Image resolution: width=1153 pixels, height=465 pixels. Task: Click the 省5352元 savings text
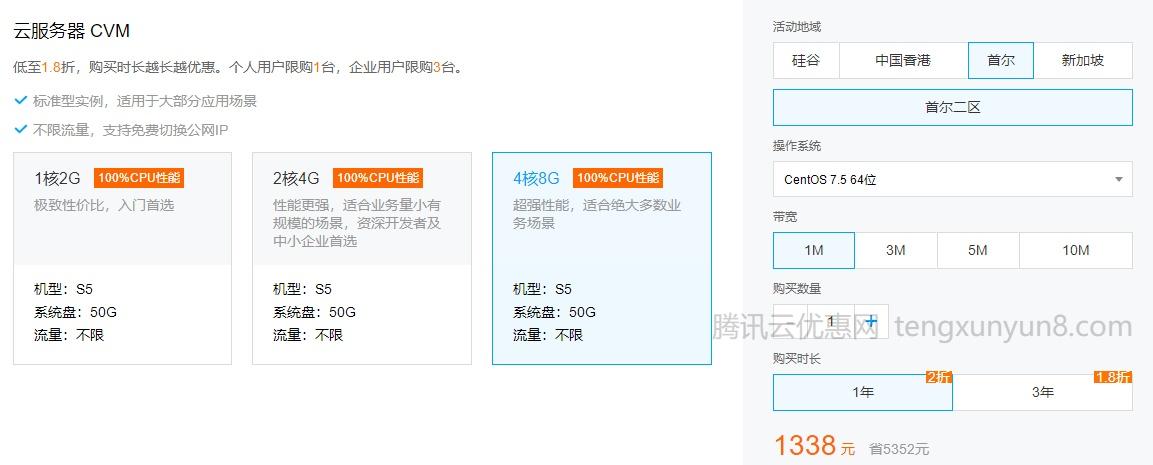[x=899, y=449]
